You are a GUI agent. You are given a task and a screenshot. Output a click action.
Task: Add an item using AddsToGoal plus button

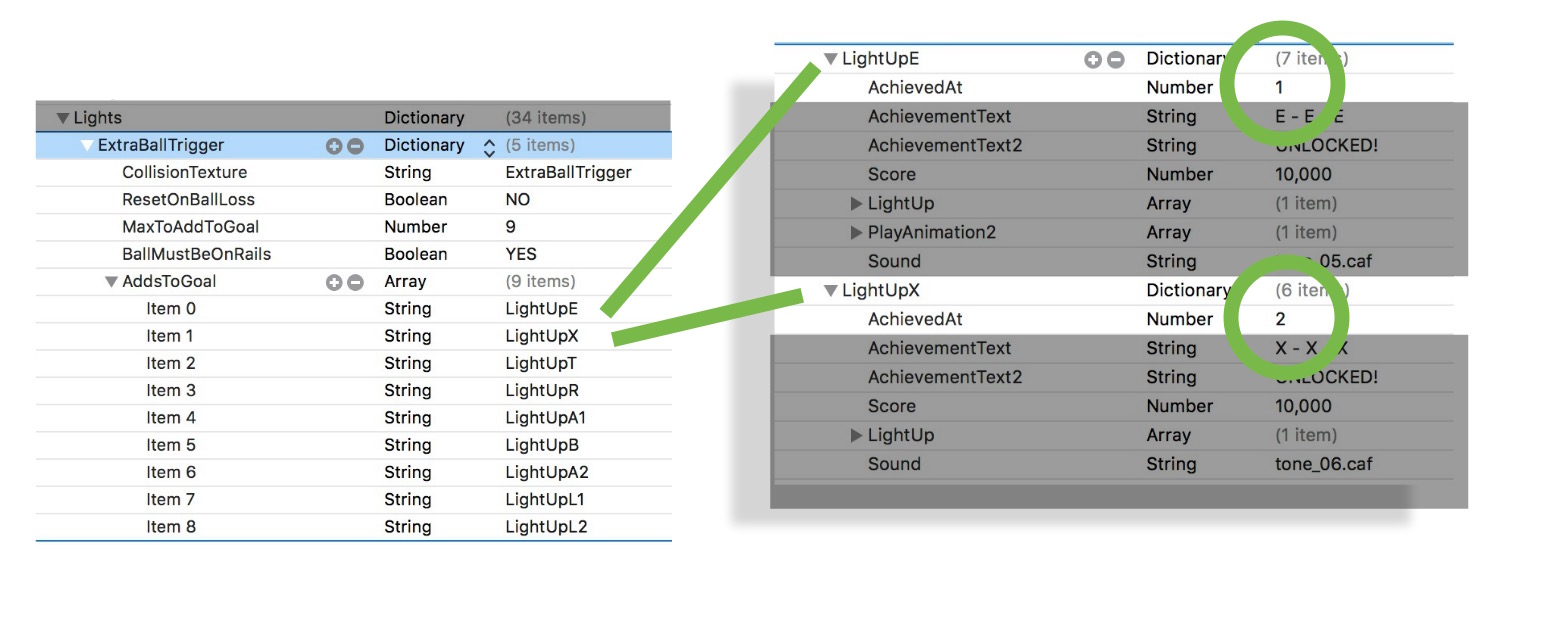click(x=335, y=282)
